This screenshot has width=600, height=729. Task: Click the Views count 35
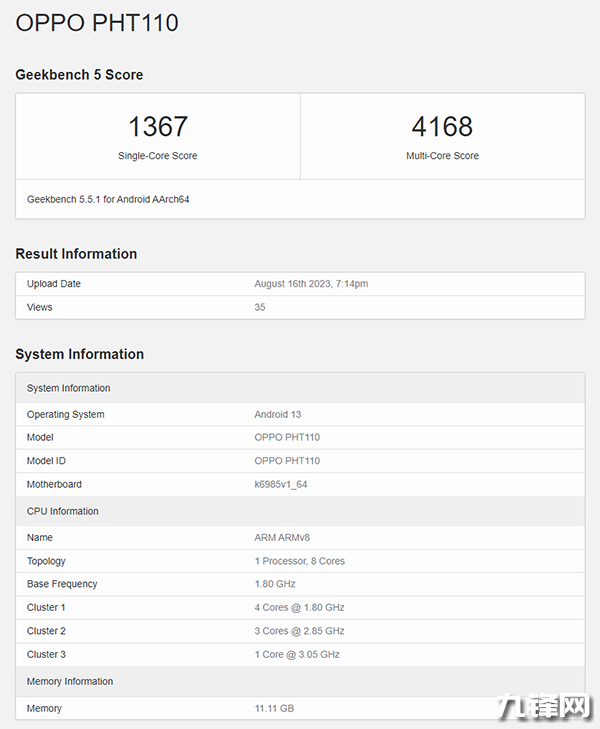[260, 307]
